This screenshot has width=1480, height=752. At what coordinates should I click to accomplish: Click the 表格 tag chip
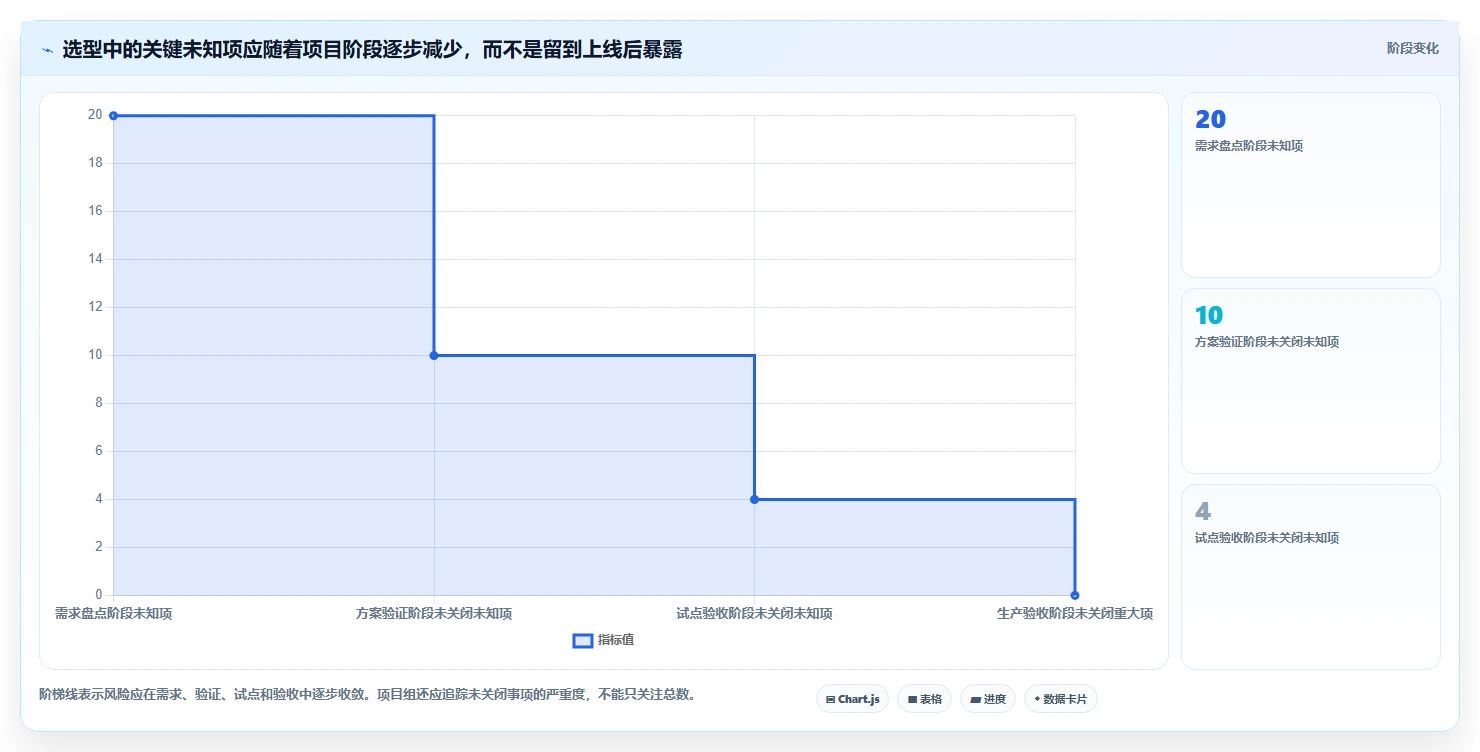click(x=924, y=699)
